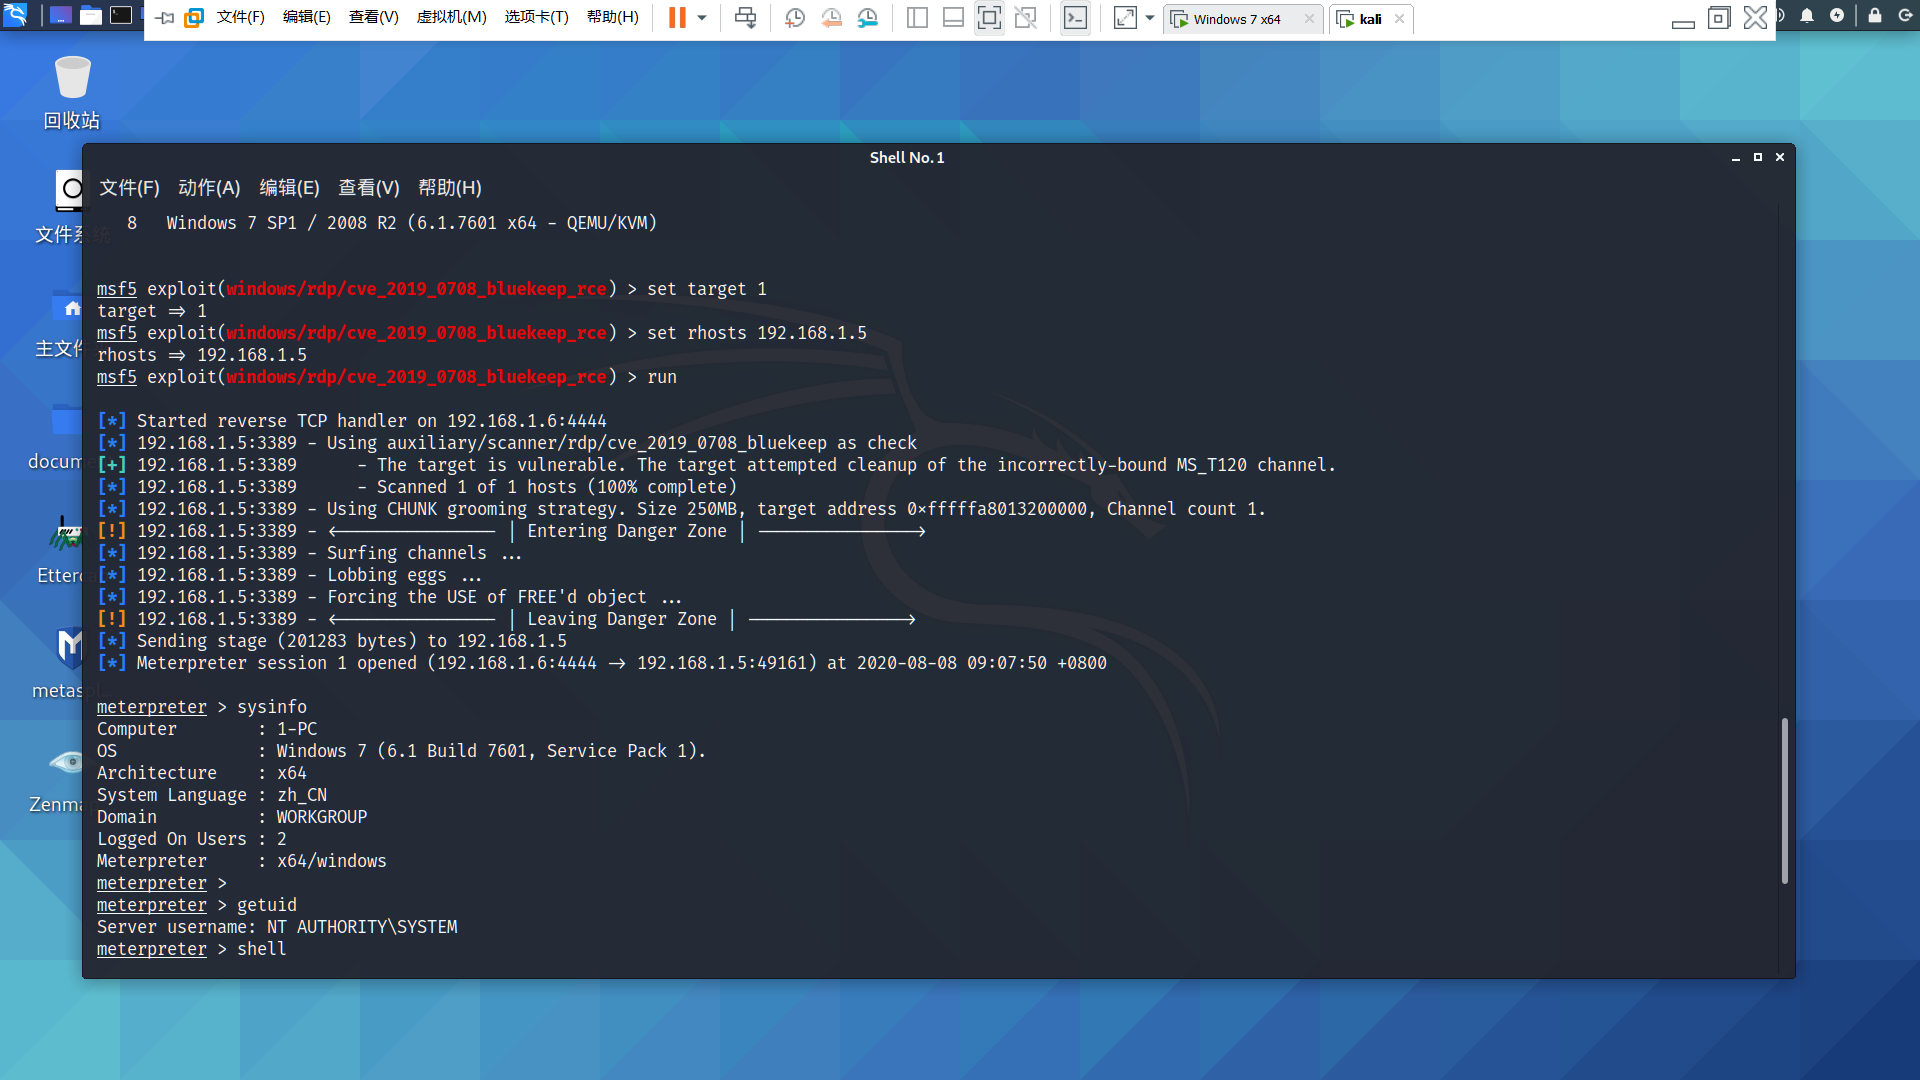Close the Windows 7 x64 tab
The image size is (1920, 1080).
coord(1309,19)
